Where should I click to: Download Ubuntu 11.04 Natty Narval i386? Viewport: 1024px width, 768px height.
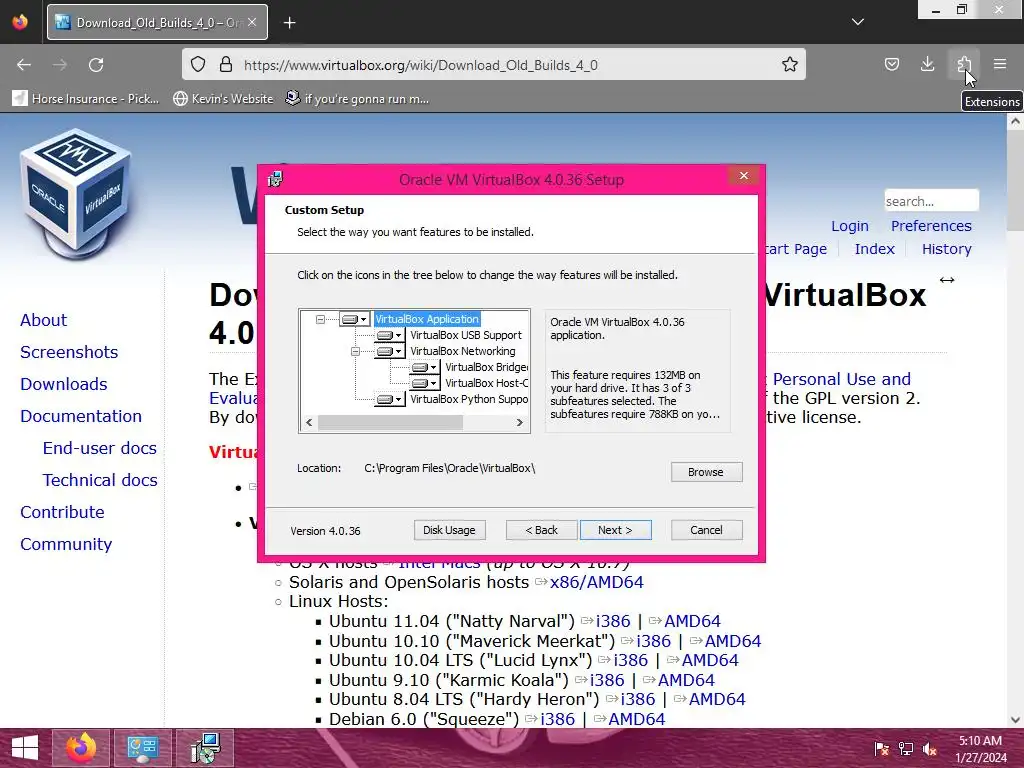click(x=613, y=621)
